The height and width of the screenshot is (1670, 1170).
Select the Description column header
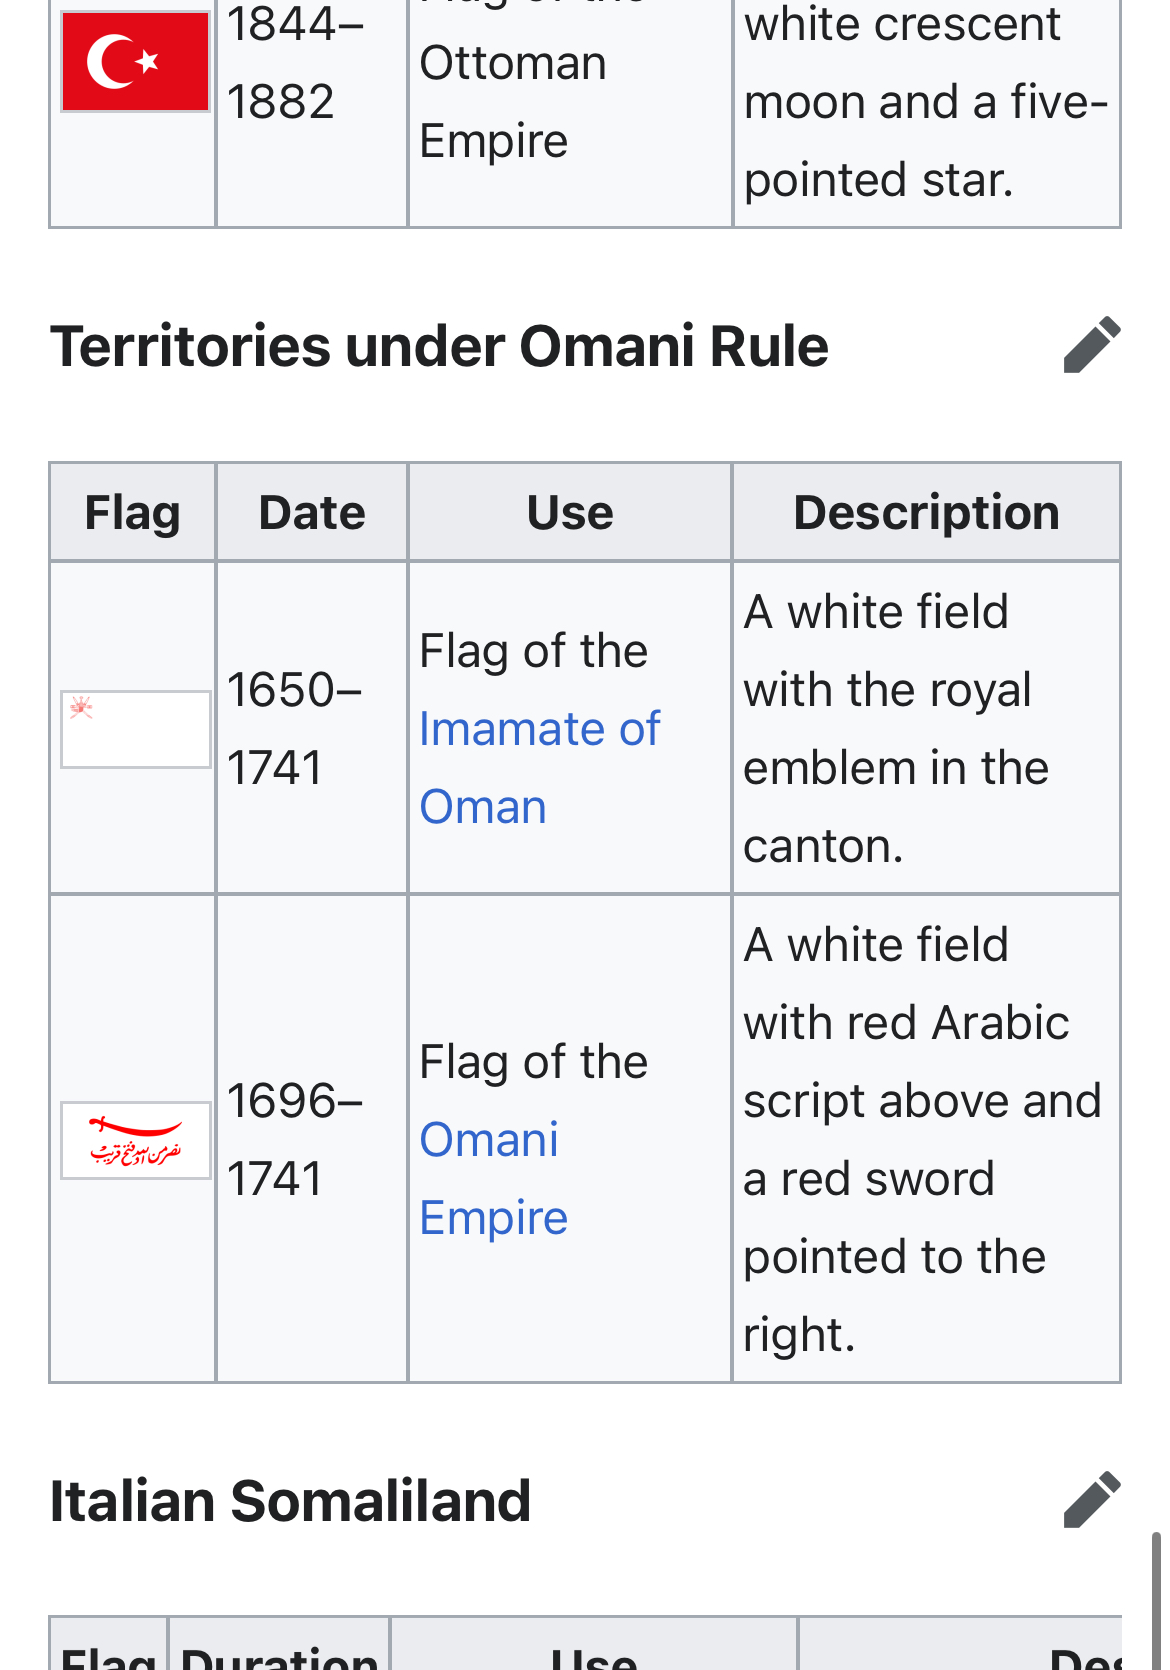926,513
